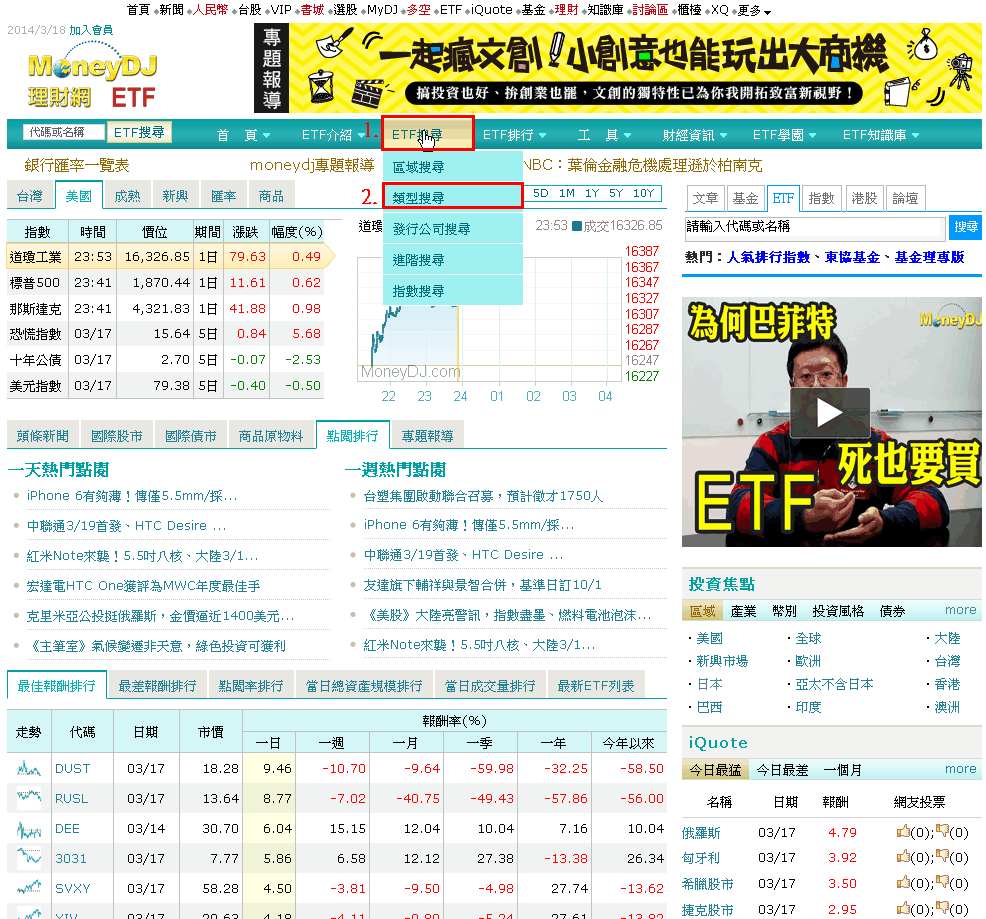Switch to 商品 market tab
Screen dimensions: 986x919
(271, 196)
